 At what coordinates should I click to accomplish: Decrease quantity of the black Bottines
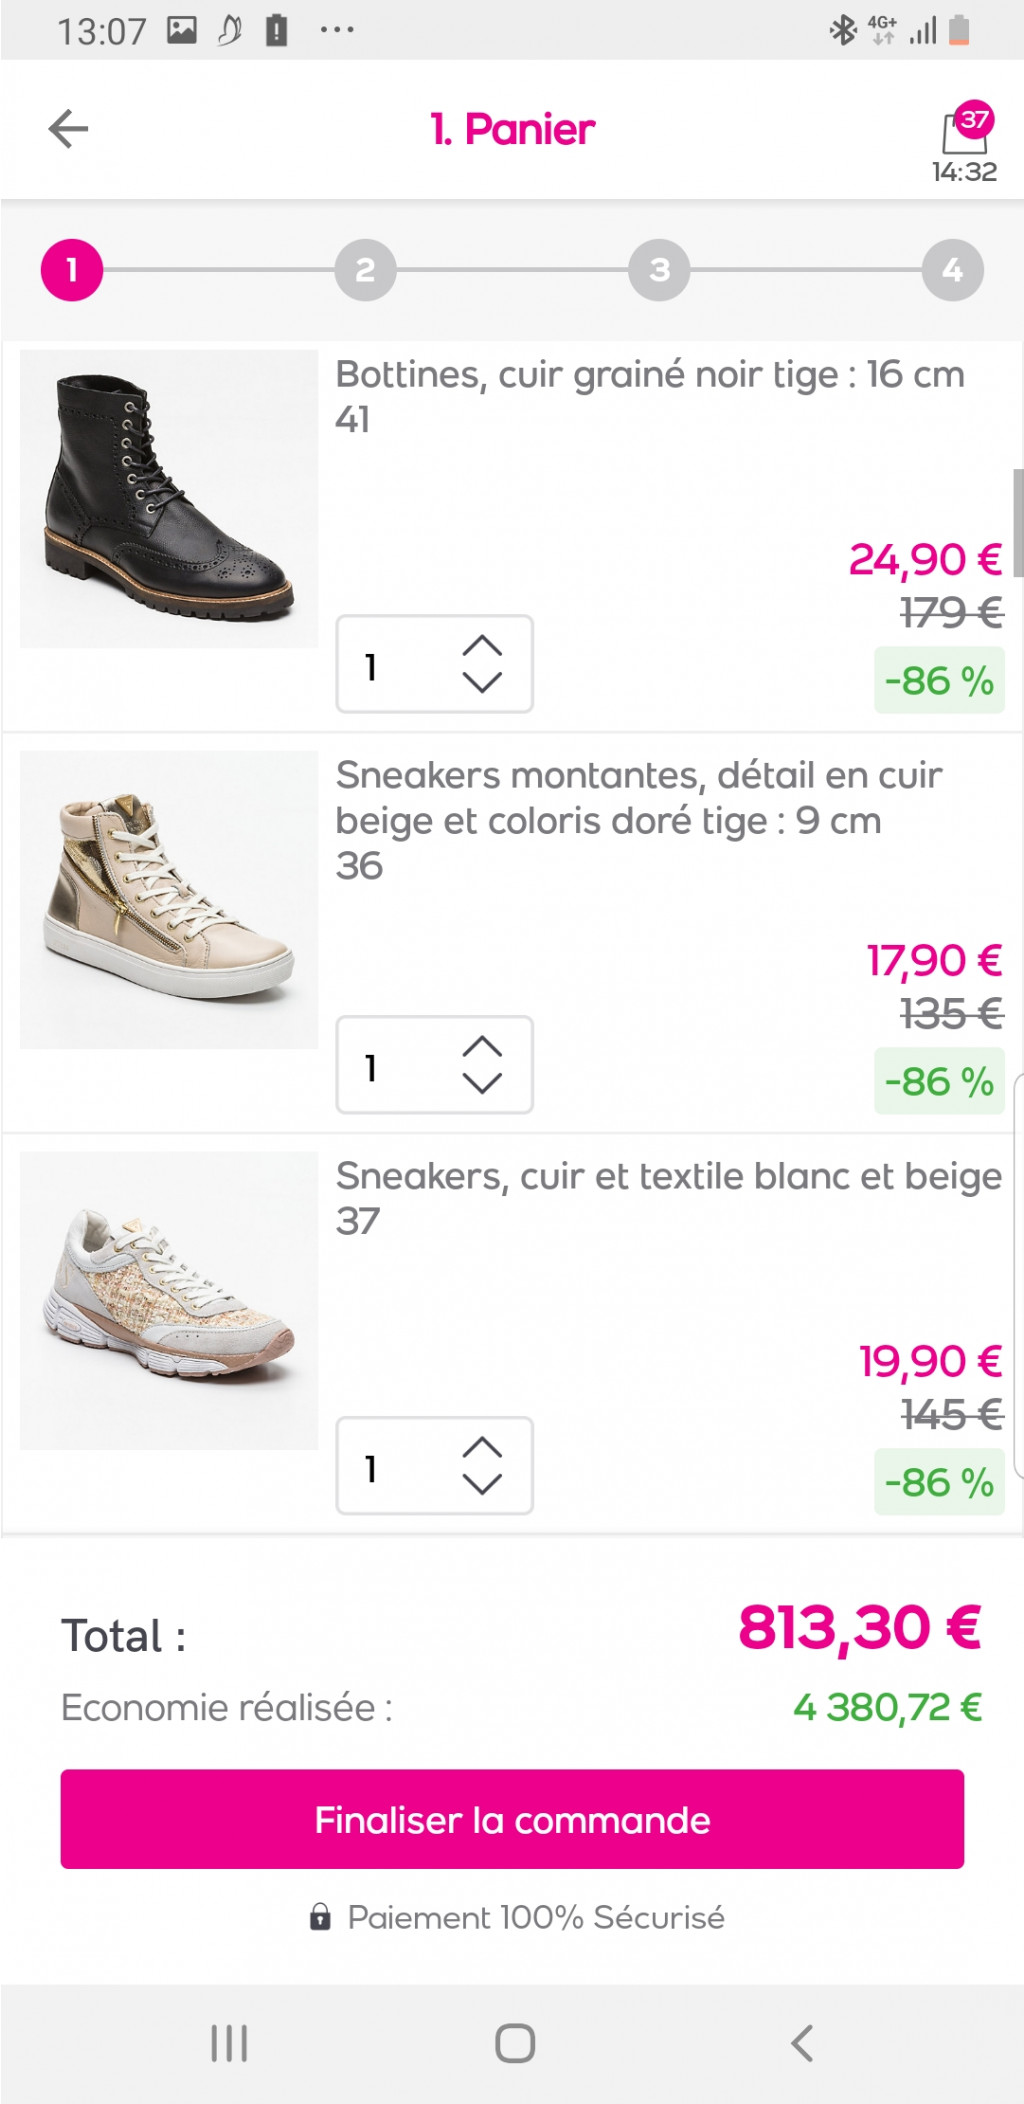pos(482,683)
